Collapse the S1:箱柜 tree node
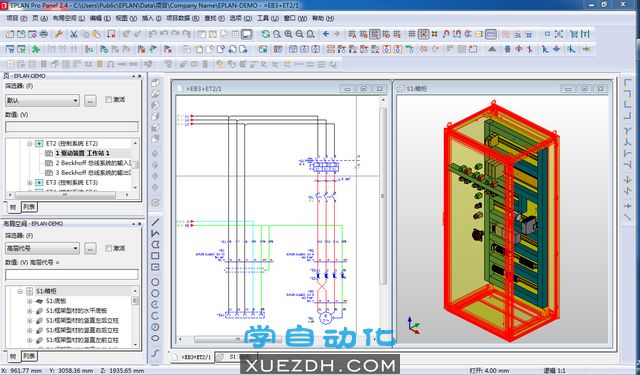 click(x=20, y=291)
